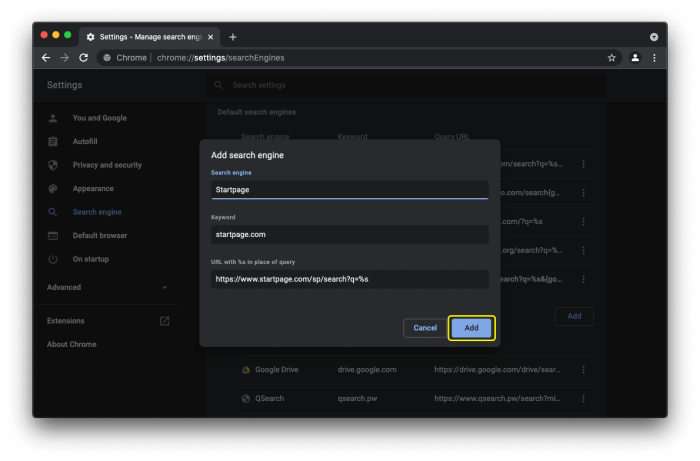
Task: Click the Google Drive logo icon
Action: [246, 370]
